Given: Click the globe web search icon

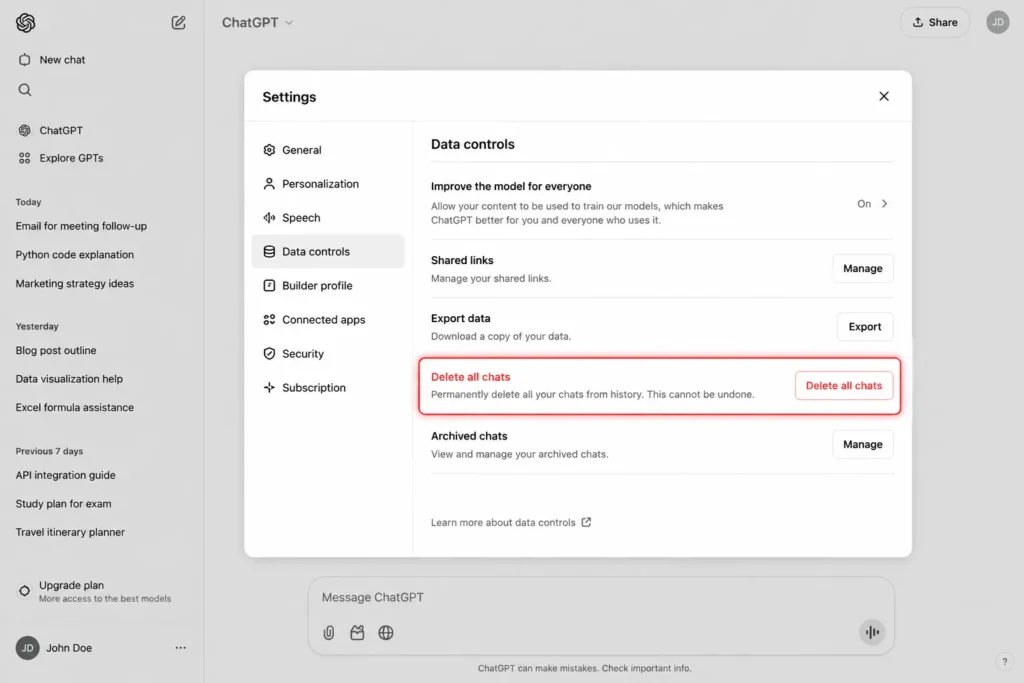Looking at the screenshot, I should (386, 633).
